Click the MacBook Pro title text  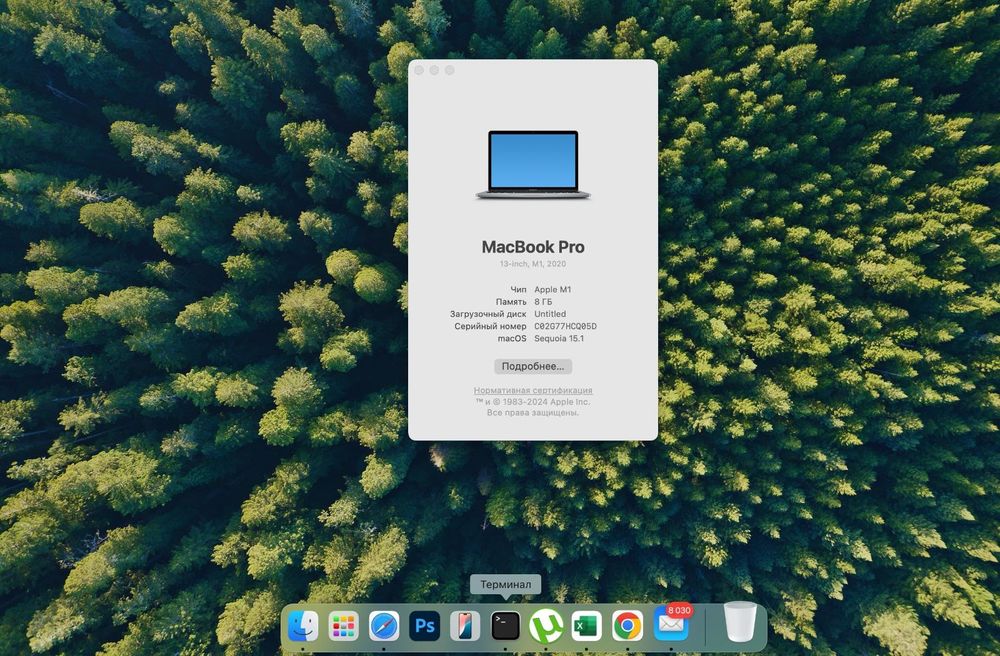[533, 247]
